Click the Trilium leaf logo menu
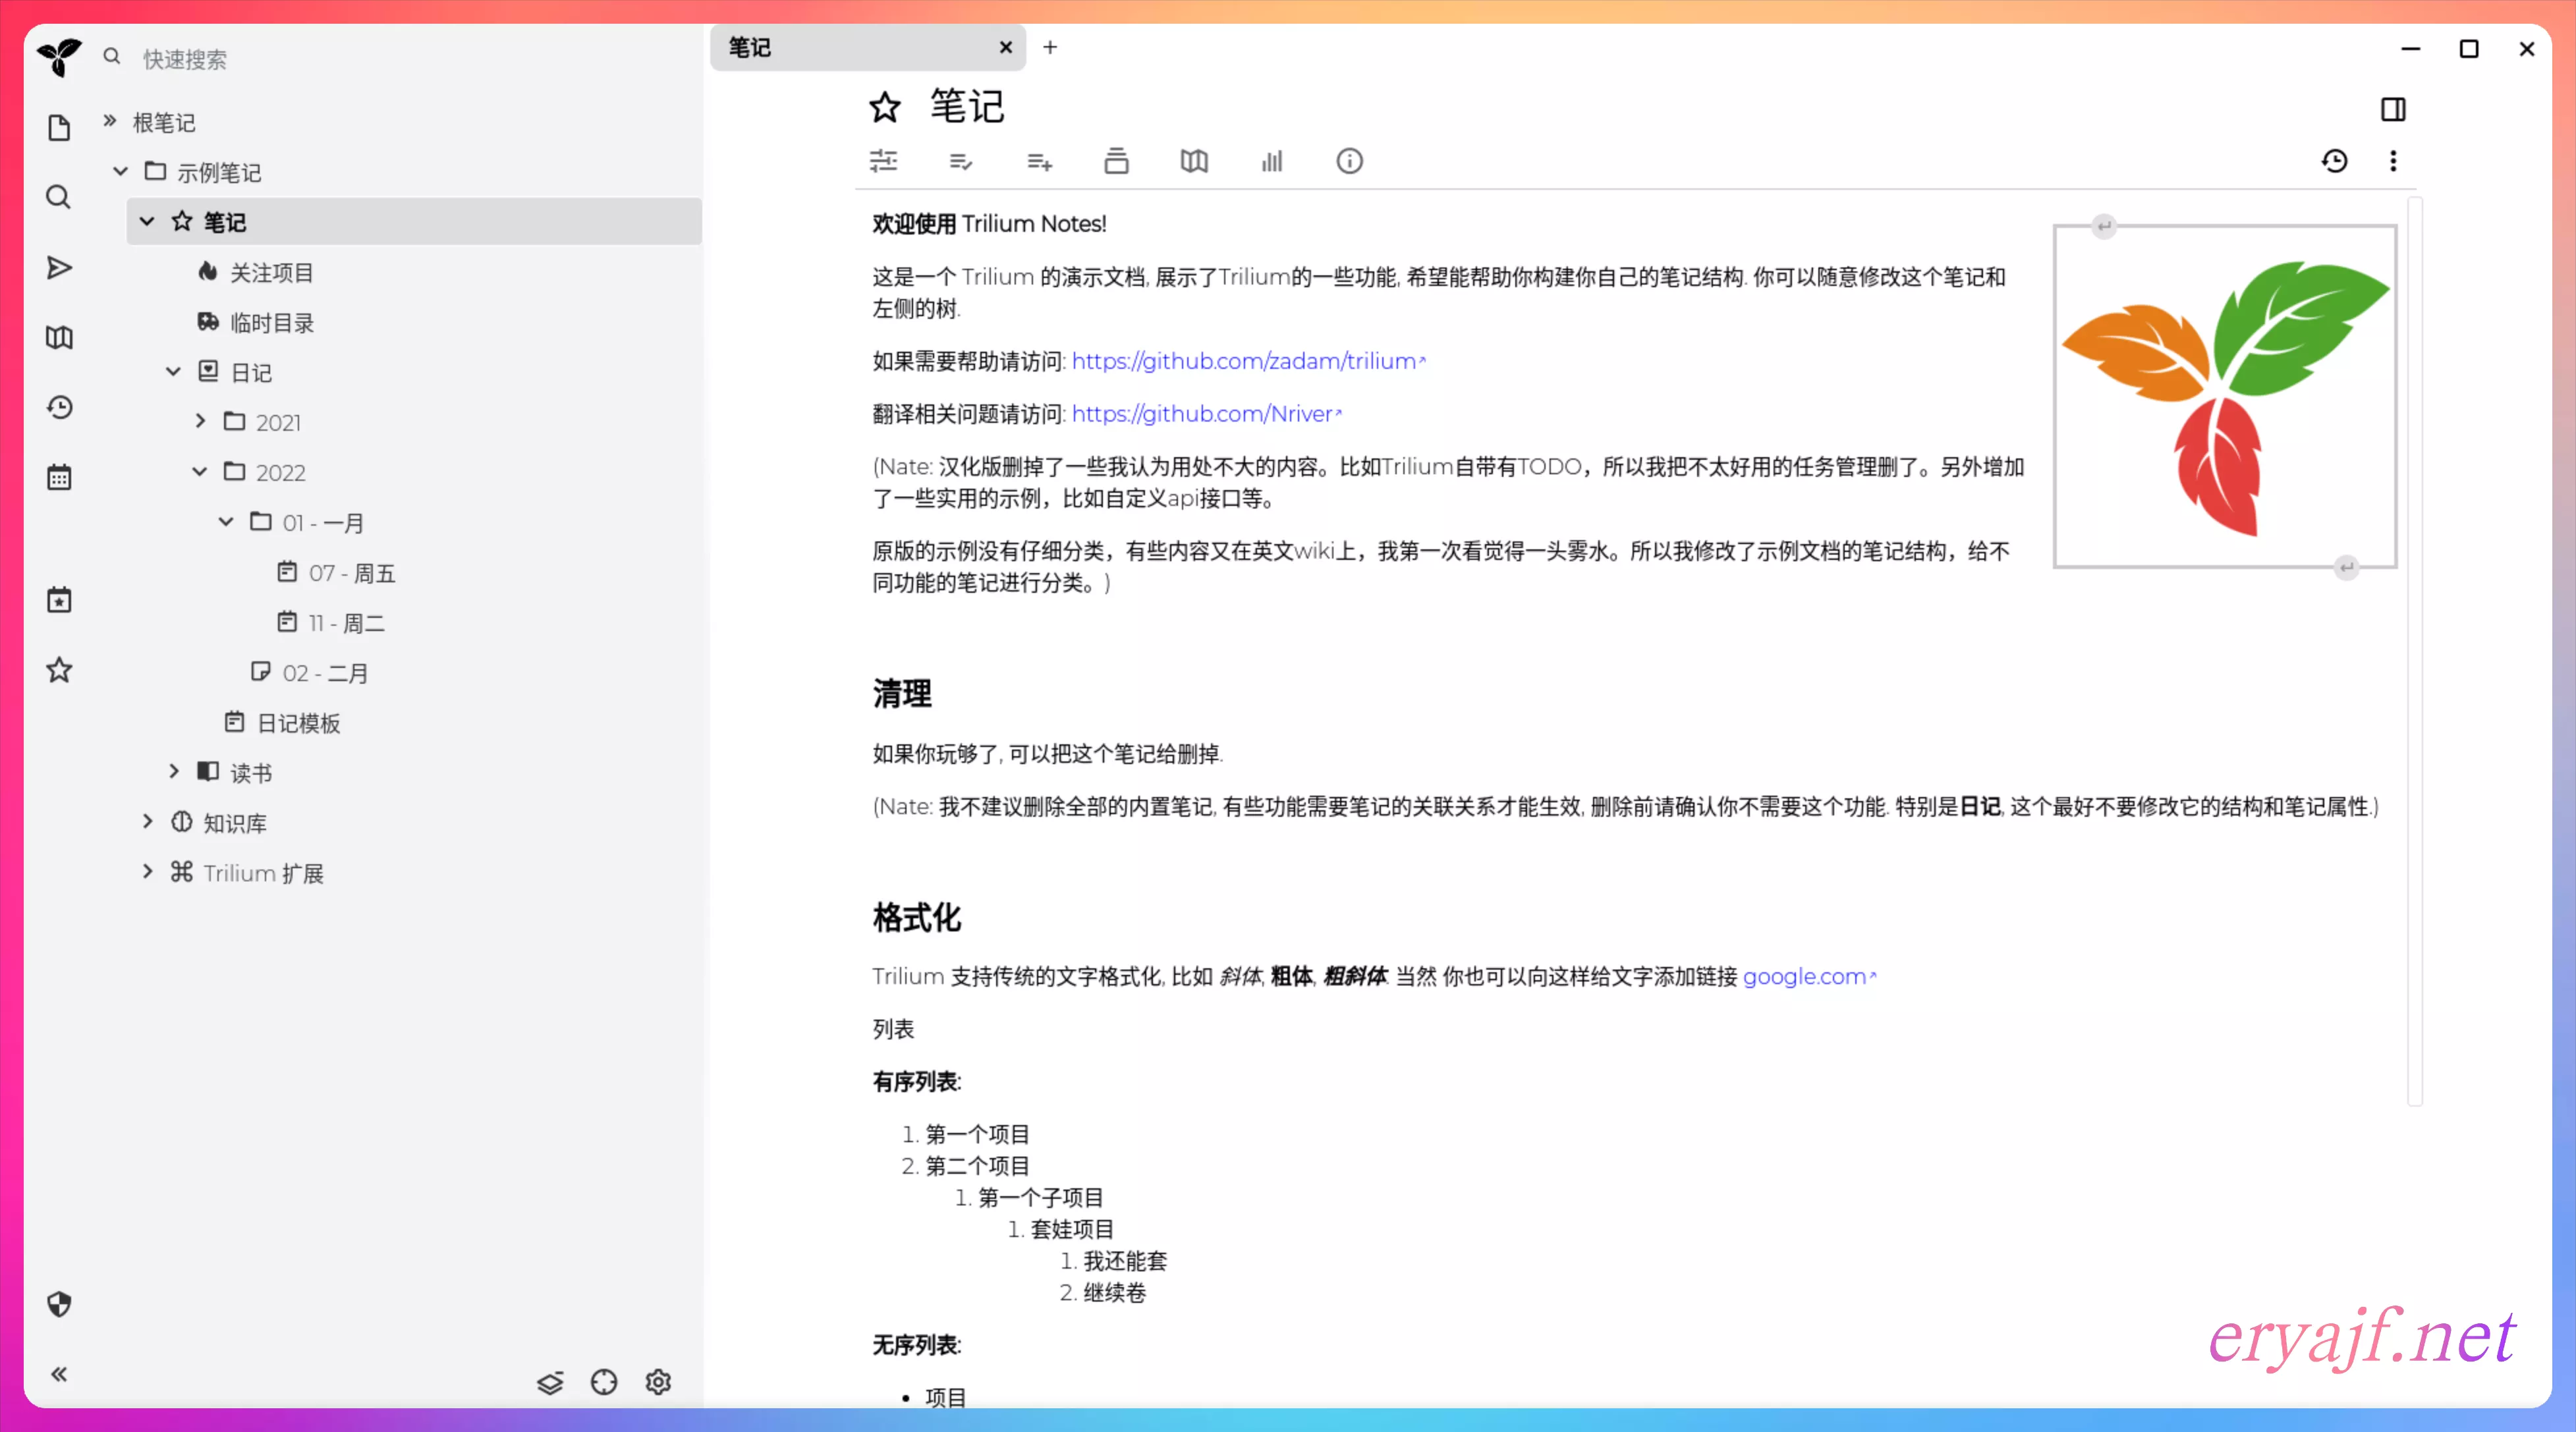This screenshot has height=1432, width=2576. [x=59, y=57]
